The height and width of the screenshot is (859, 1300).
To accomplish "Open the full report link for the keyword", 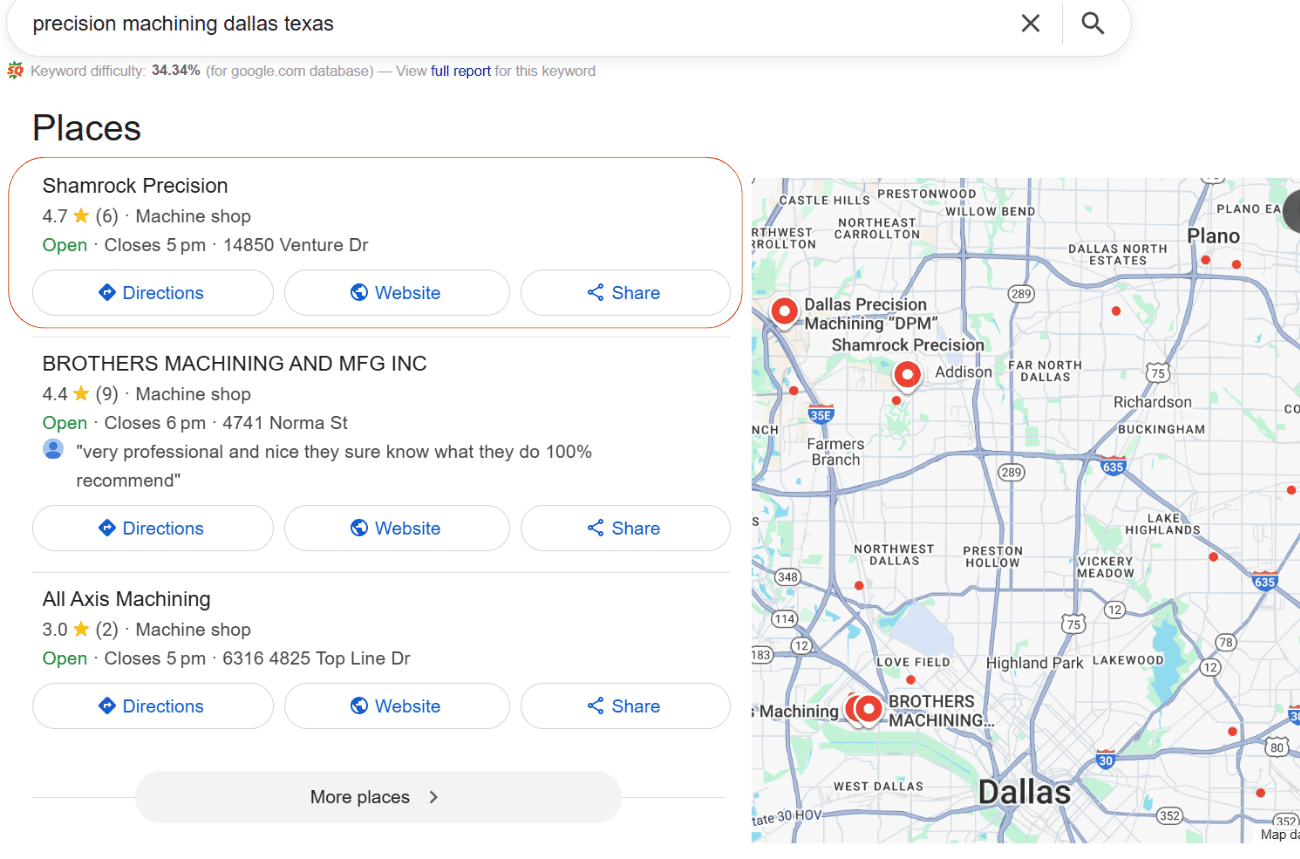I will [461, 71].
